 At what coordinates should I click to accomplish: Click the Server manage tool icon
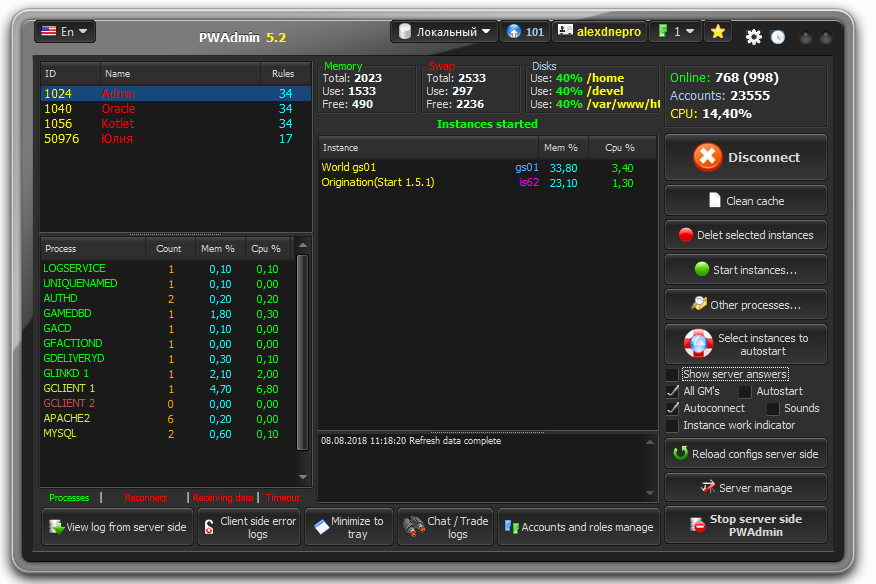click(708, 487)
